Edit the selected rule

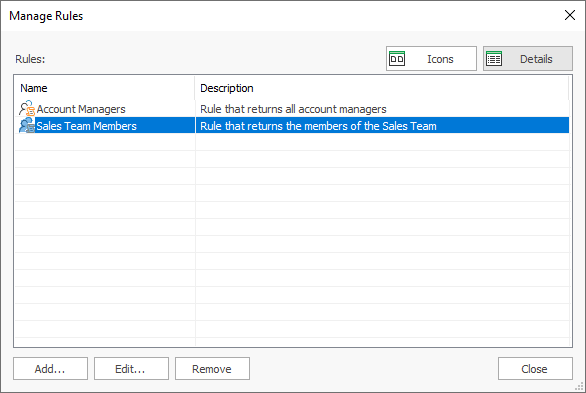coord(131,369)
